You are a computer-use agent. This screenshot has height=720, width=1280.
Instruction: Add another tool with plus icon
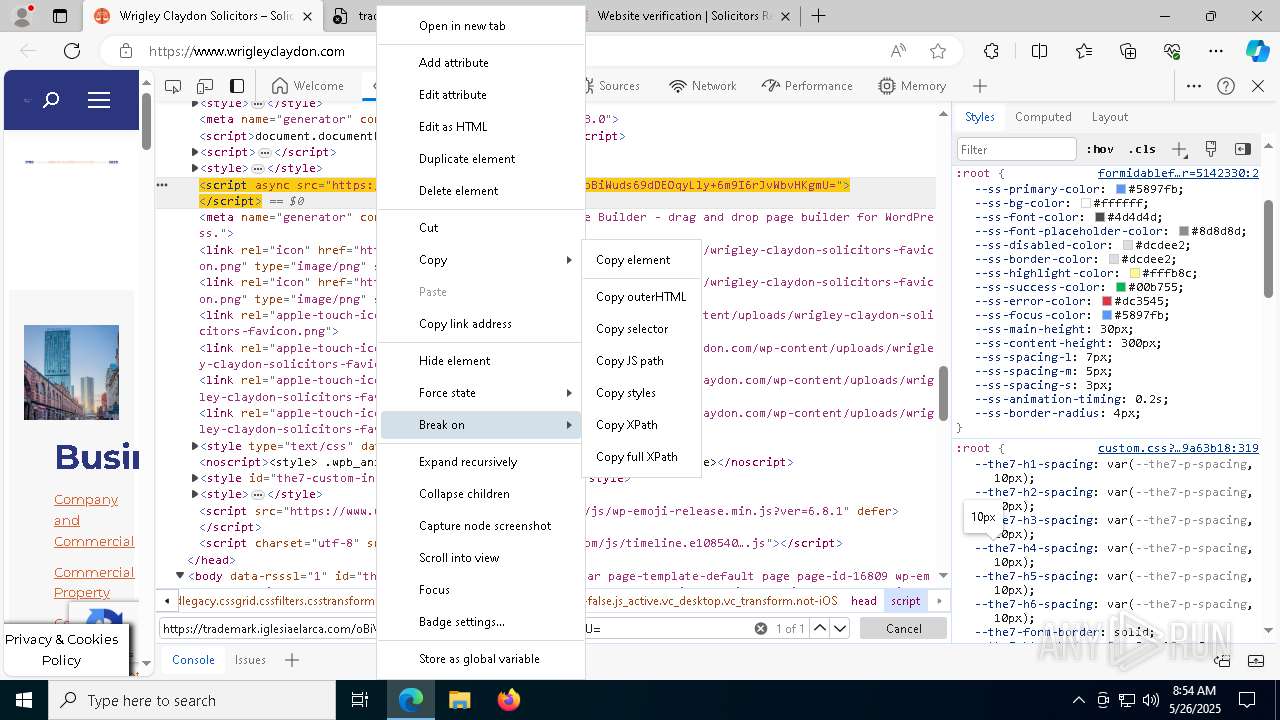coord(980,86)
